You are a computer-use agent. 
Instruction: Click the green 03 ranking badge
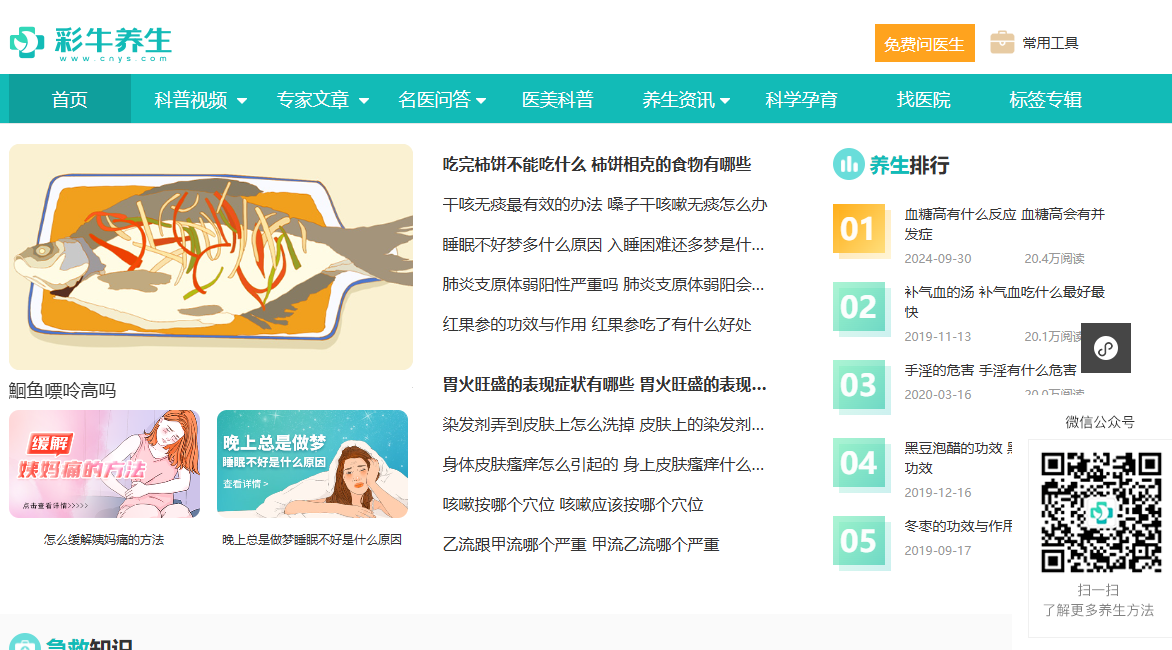[x=858, y=385]
